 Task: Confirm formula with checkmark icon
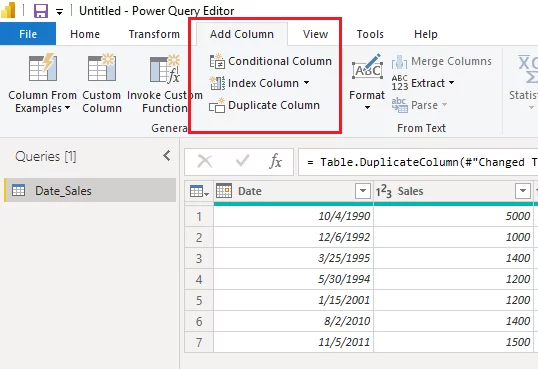243,161
